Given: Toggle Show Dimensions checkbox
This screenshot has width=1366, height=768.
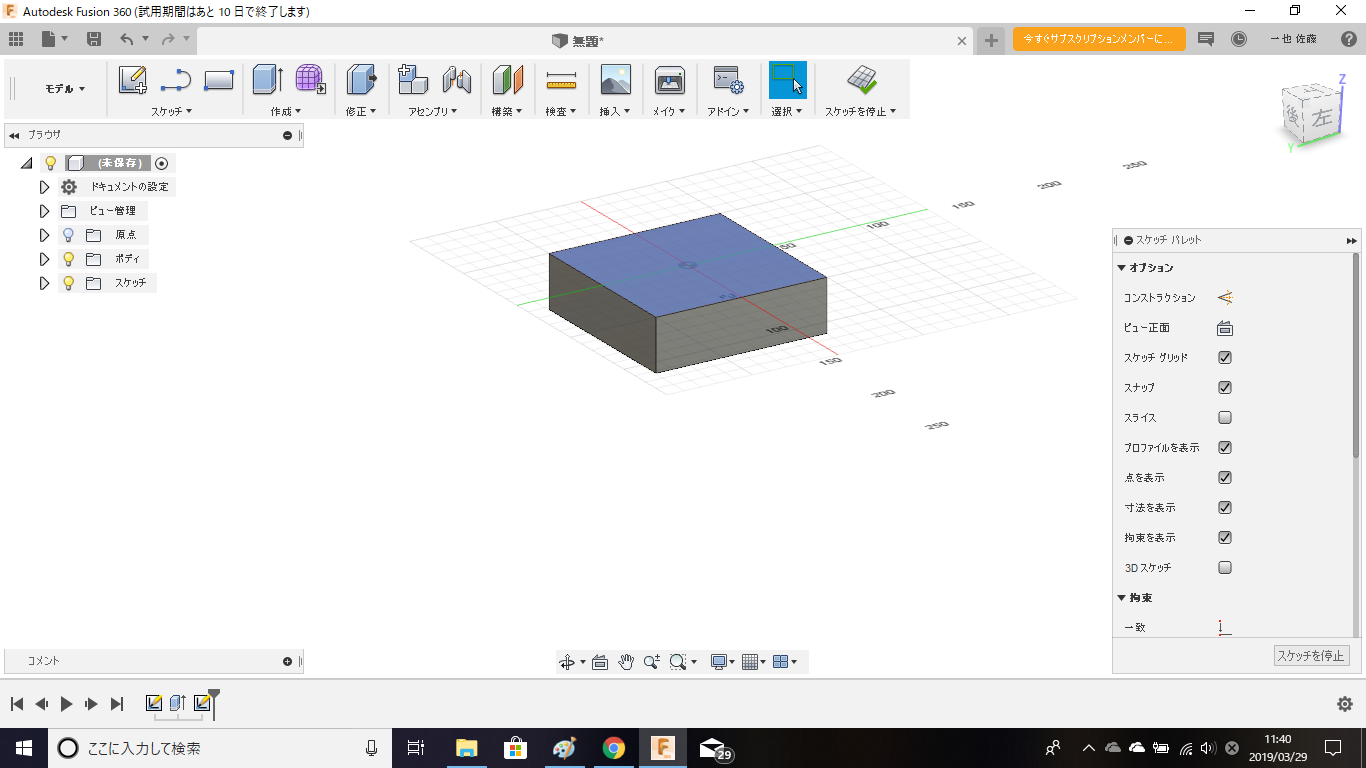Looking at the screenshot, I should click(1225, 508).
